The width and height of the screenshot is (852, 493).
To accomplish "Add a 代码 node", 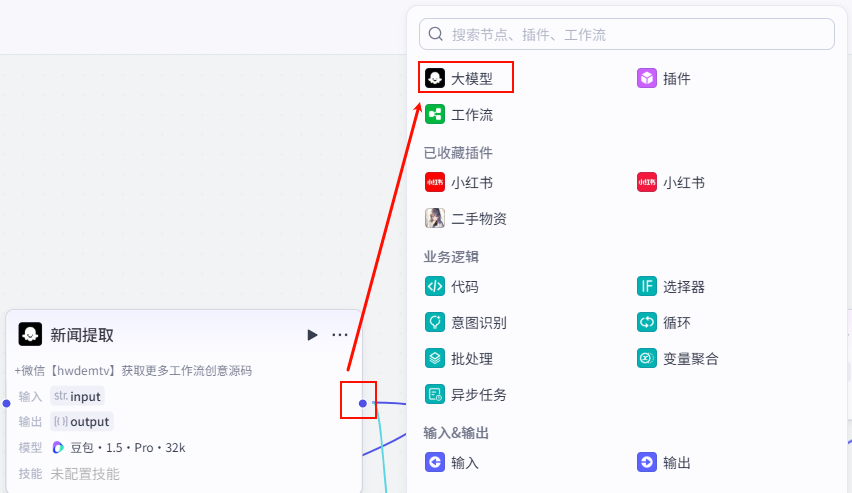I will [x=465, y=286].
